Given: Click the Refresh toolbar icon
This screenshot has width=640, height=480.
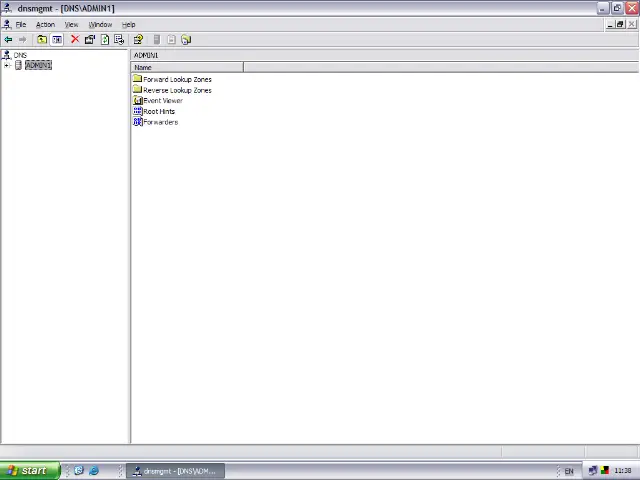Looking at the screenshot, I should [x=104, y=40].
